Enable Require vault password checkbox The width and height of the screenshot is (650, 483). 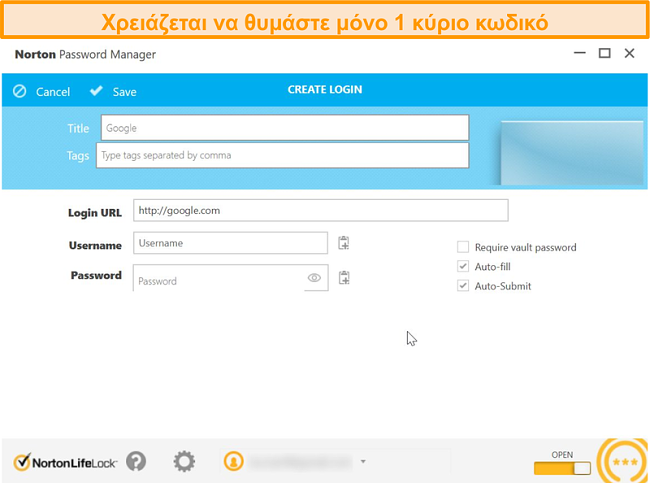(x=463, y=247)
